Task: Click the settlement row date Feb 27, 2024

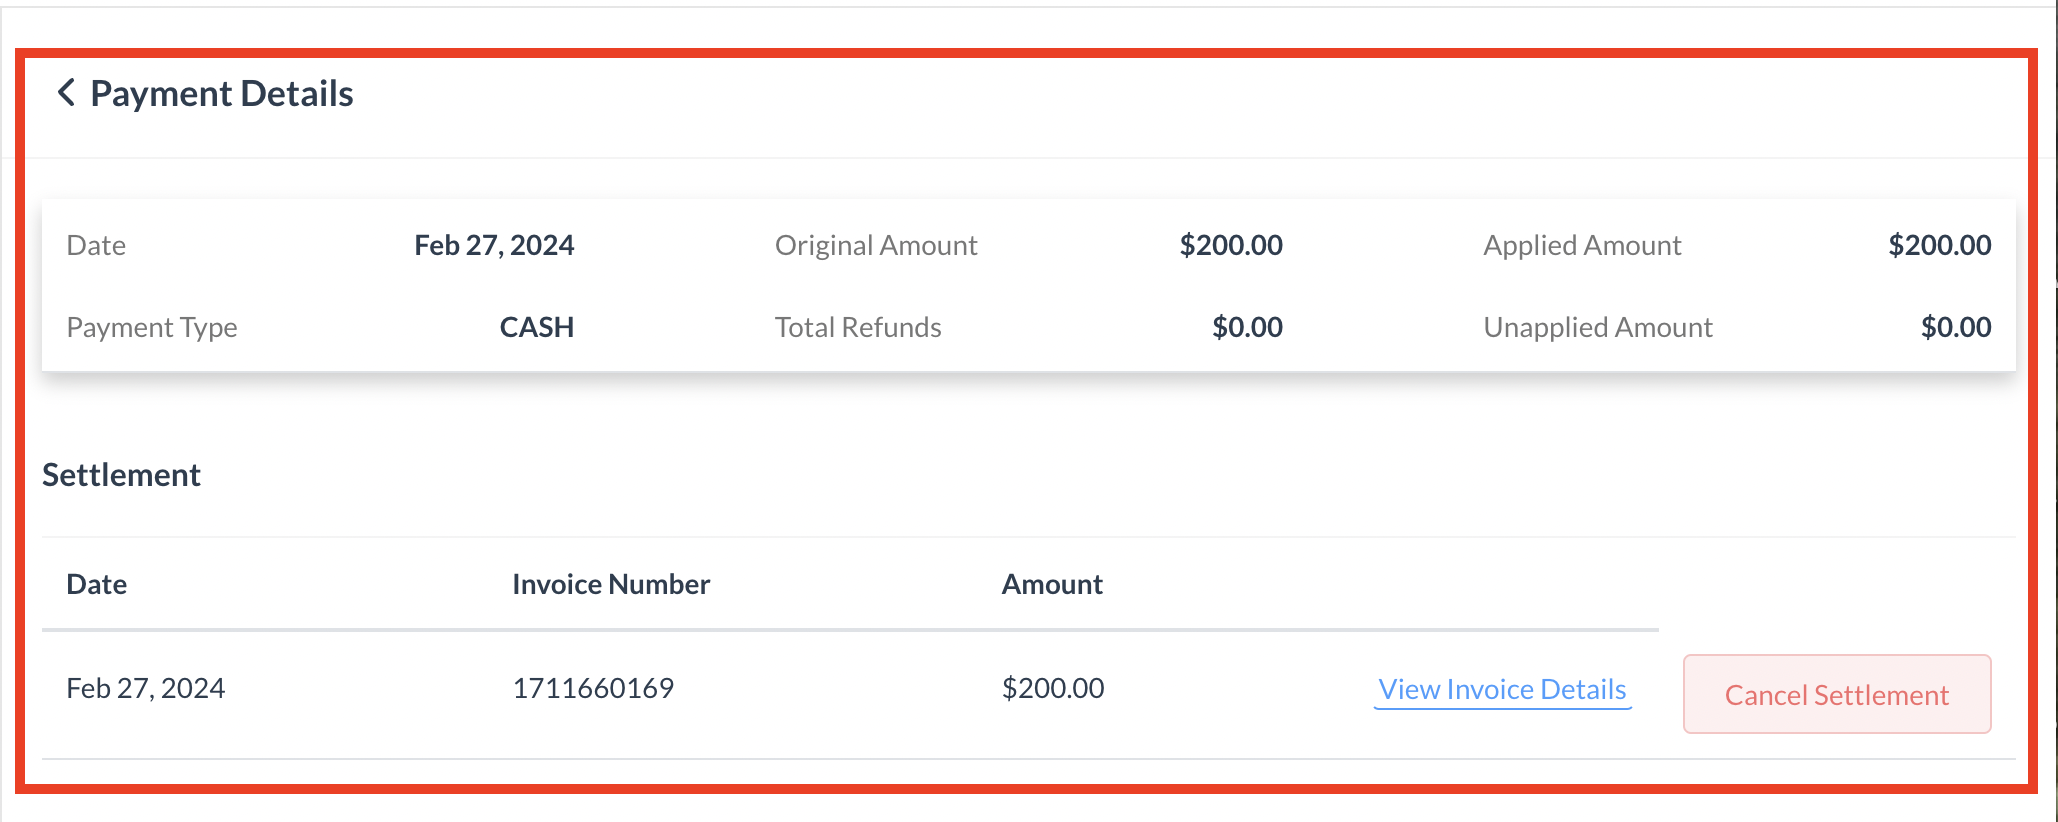Action: point(146,688)
